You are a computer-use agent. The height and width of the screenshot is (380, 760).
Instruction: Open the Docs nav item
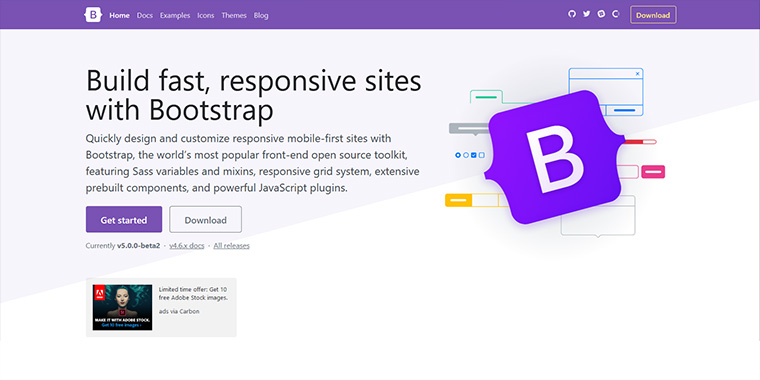click(145, 15)
